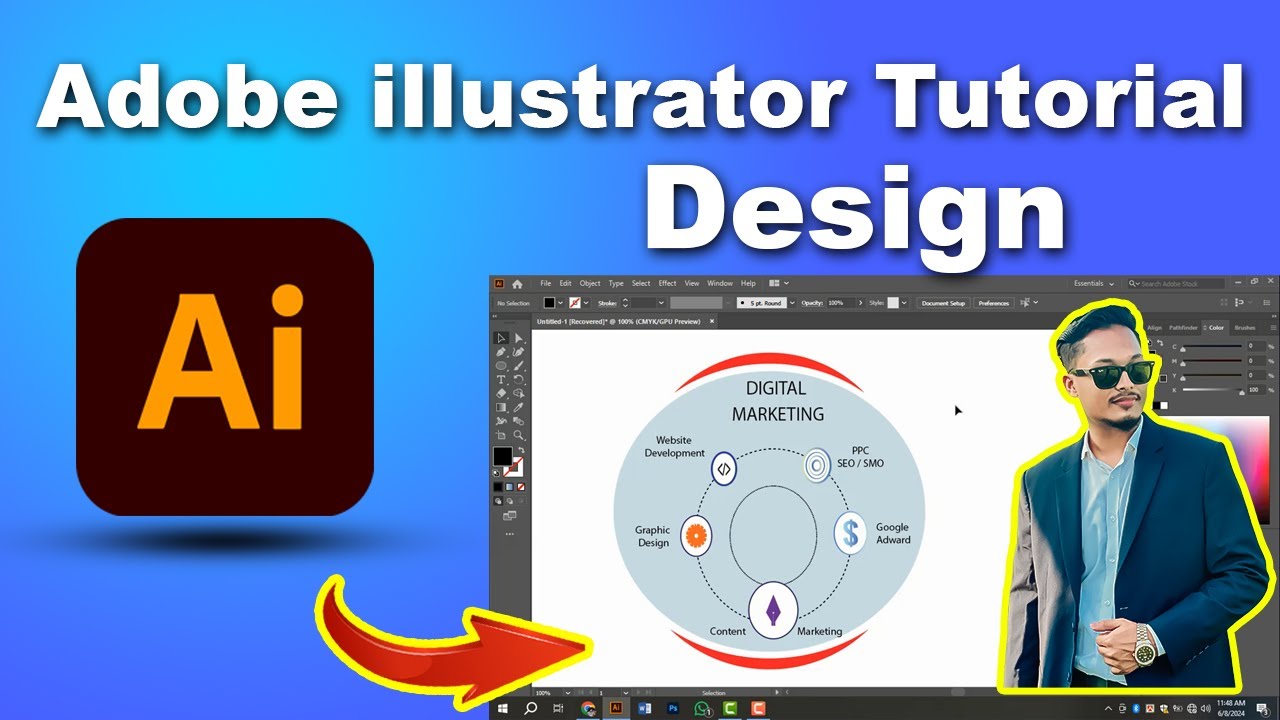1280x720 pixels.
Task: Open the Object menu
Action: 590,283
